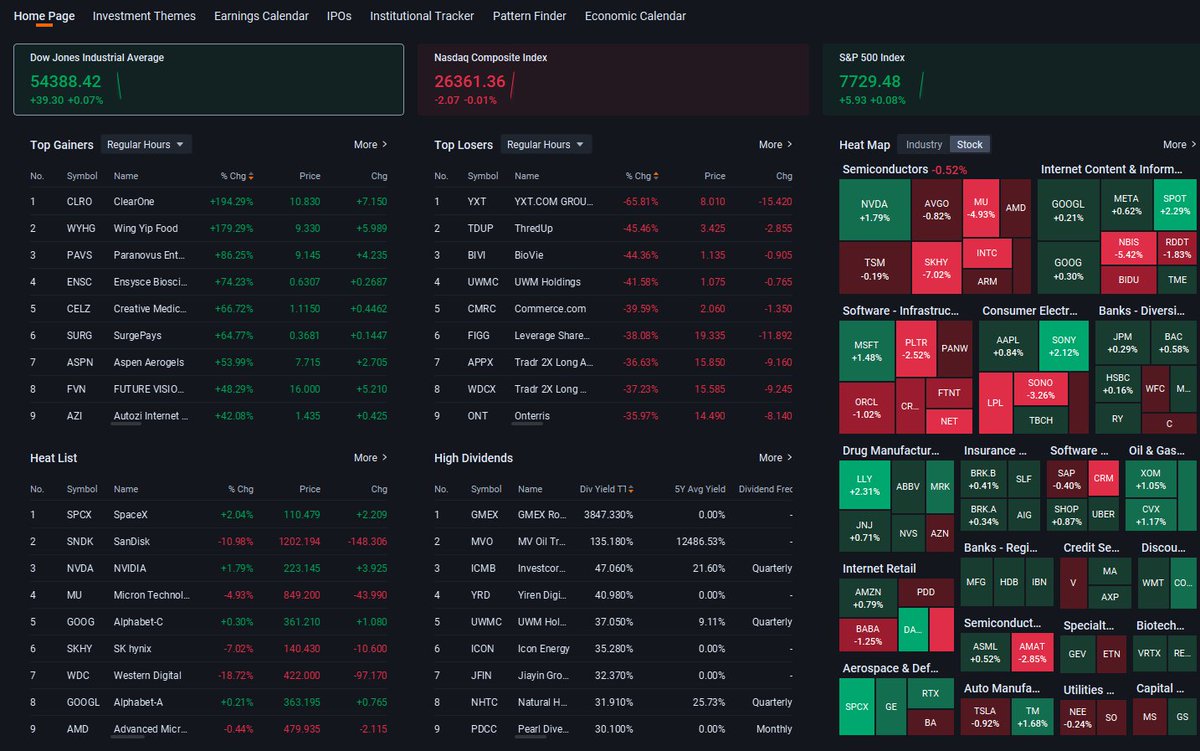Click the Dow Jones mini trend chart
The image size is (1200, 751).
coord(119,85)
